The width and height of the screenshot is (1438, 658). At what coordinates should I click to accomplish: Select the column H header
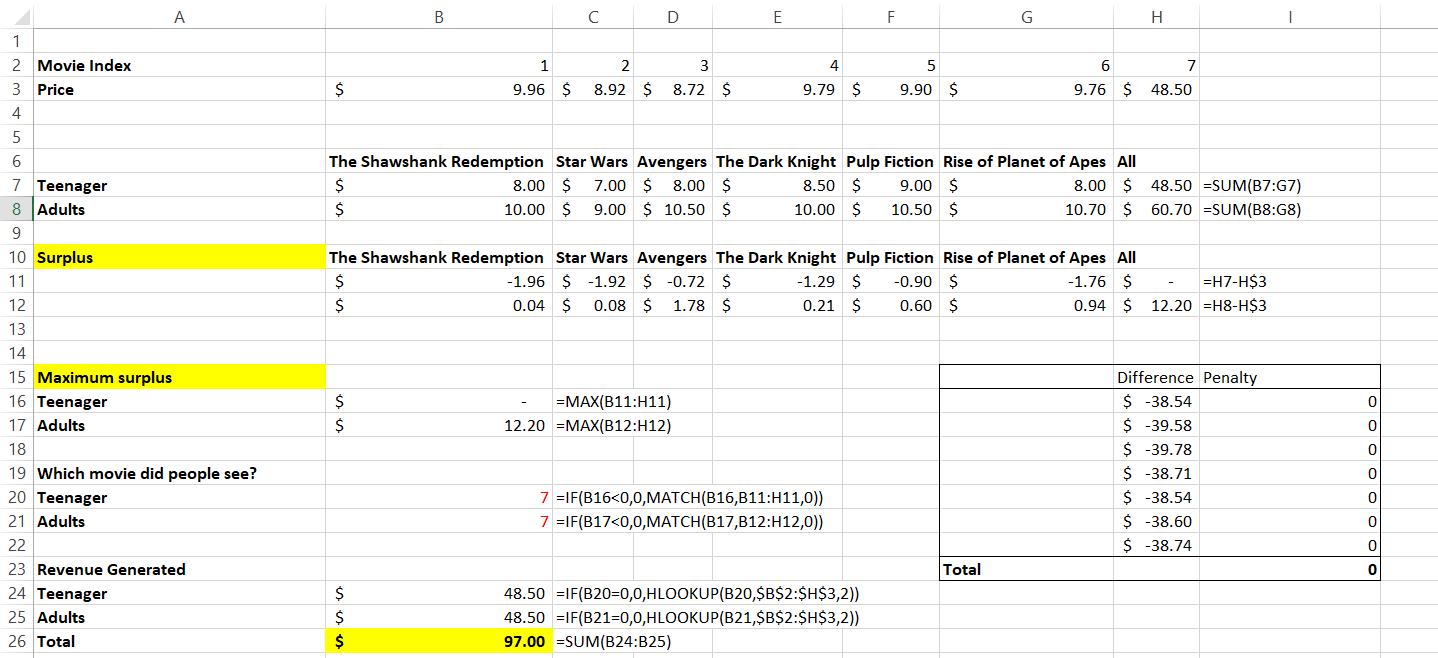pyautogui.click(x=1156, y=15)
